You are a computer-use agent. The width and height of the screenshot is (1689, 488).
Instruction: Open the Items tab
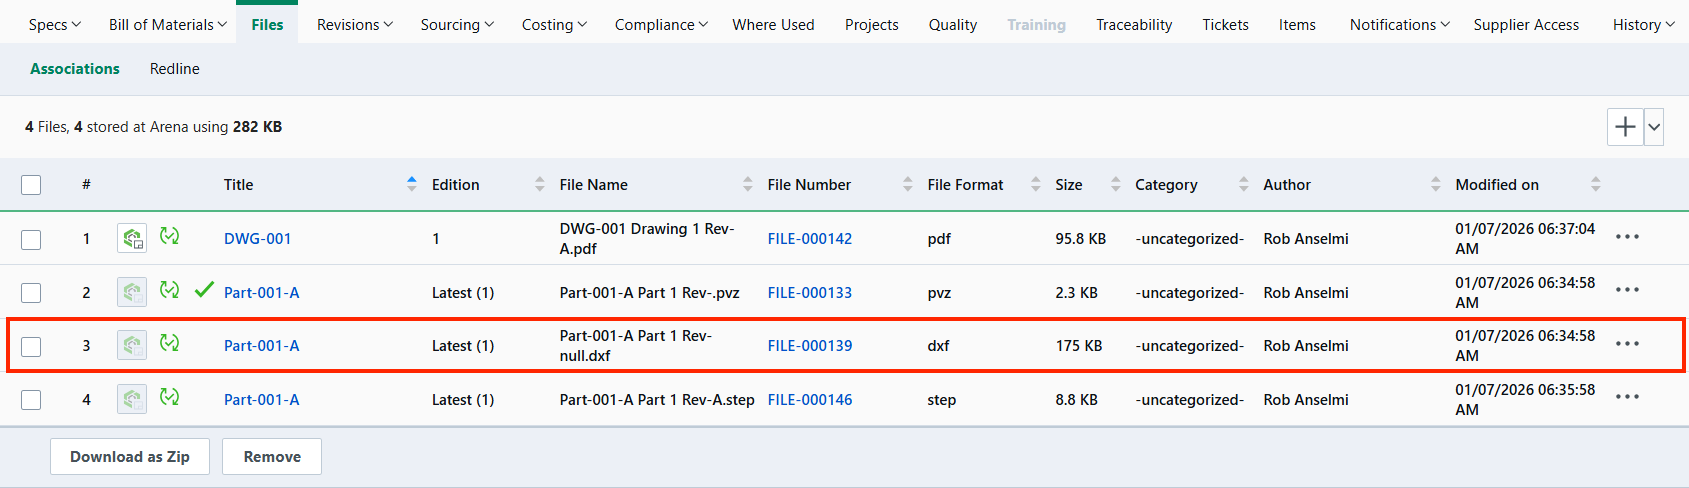(1297, 24)
